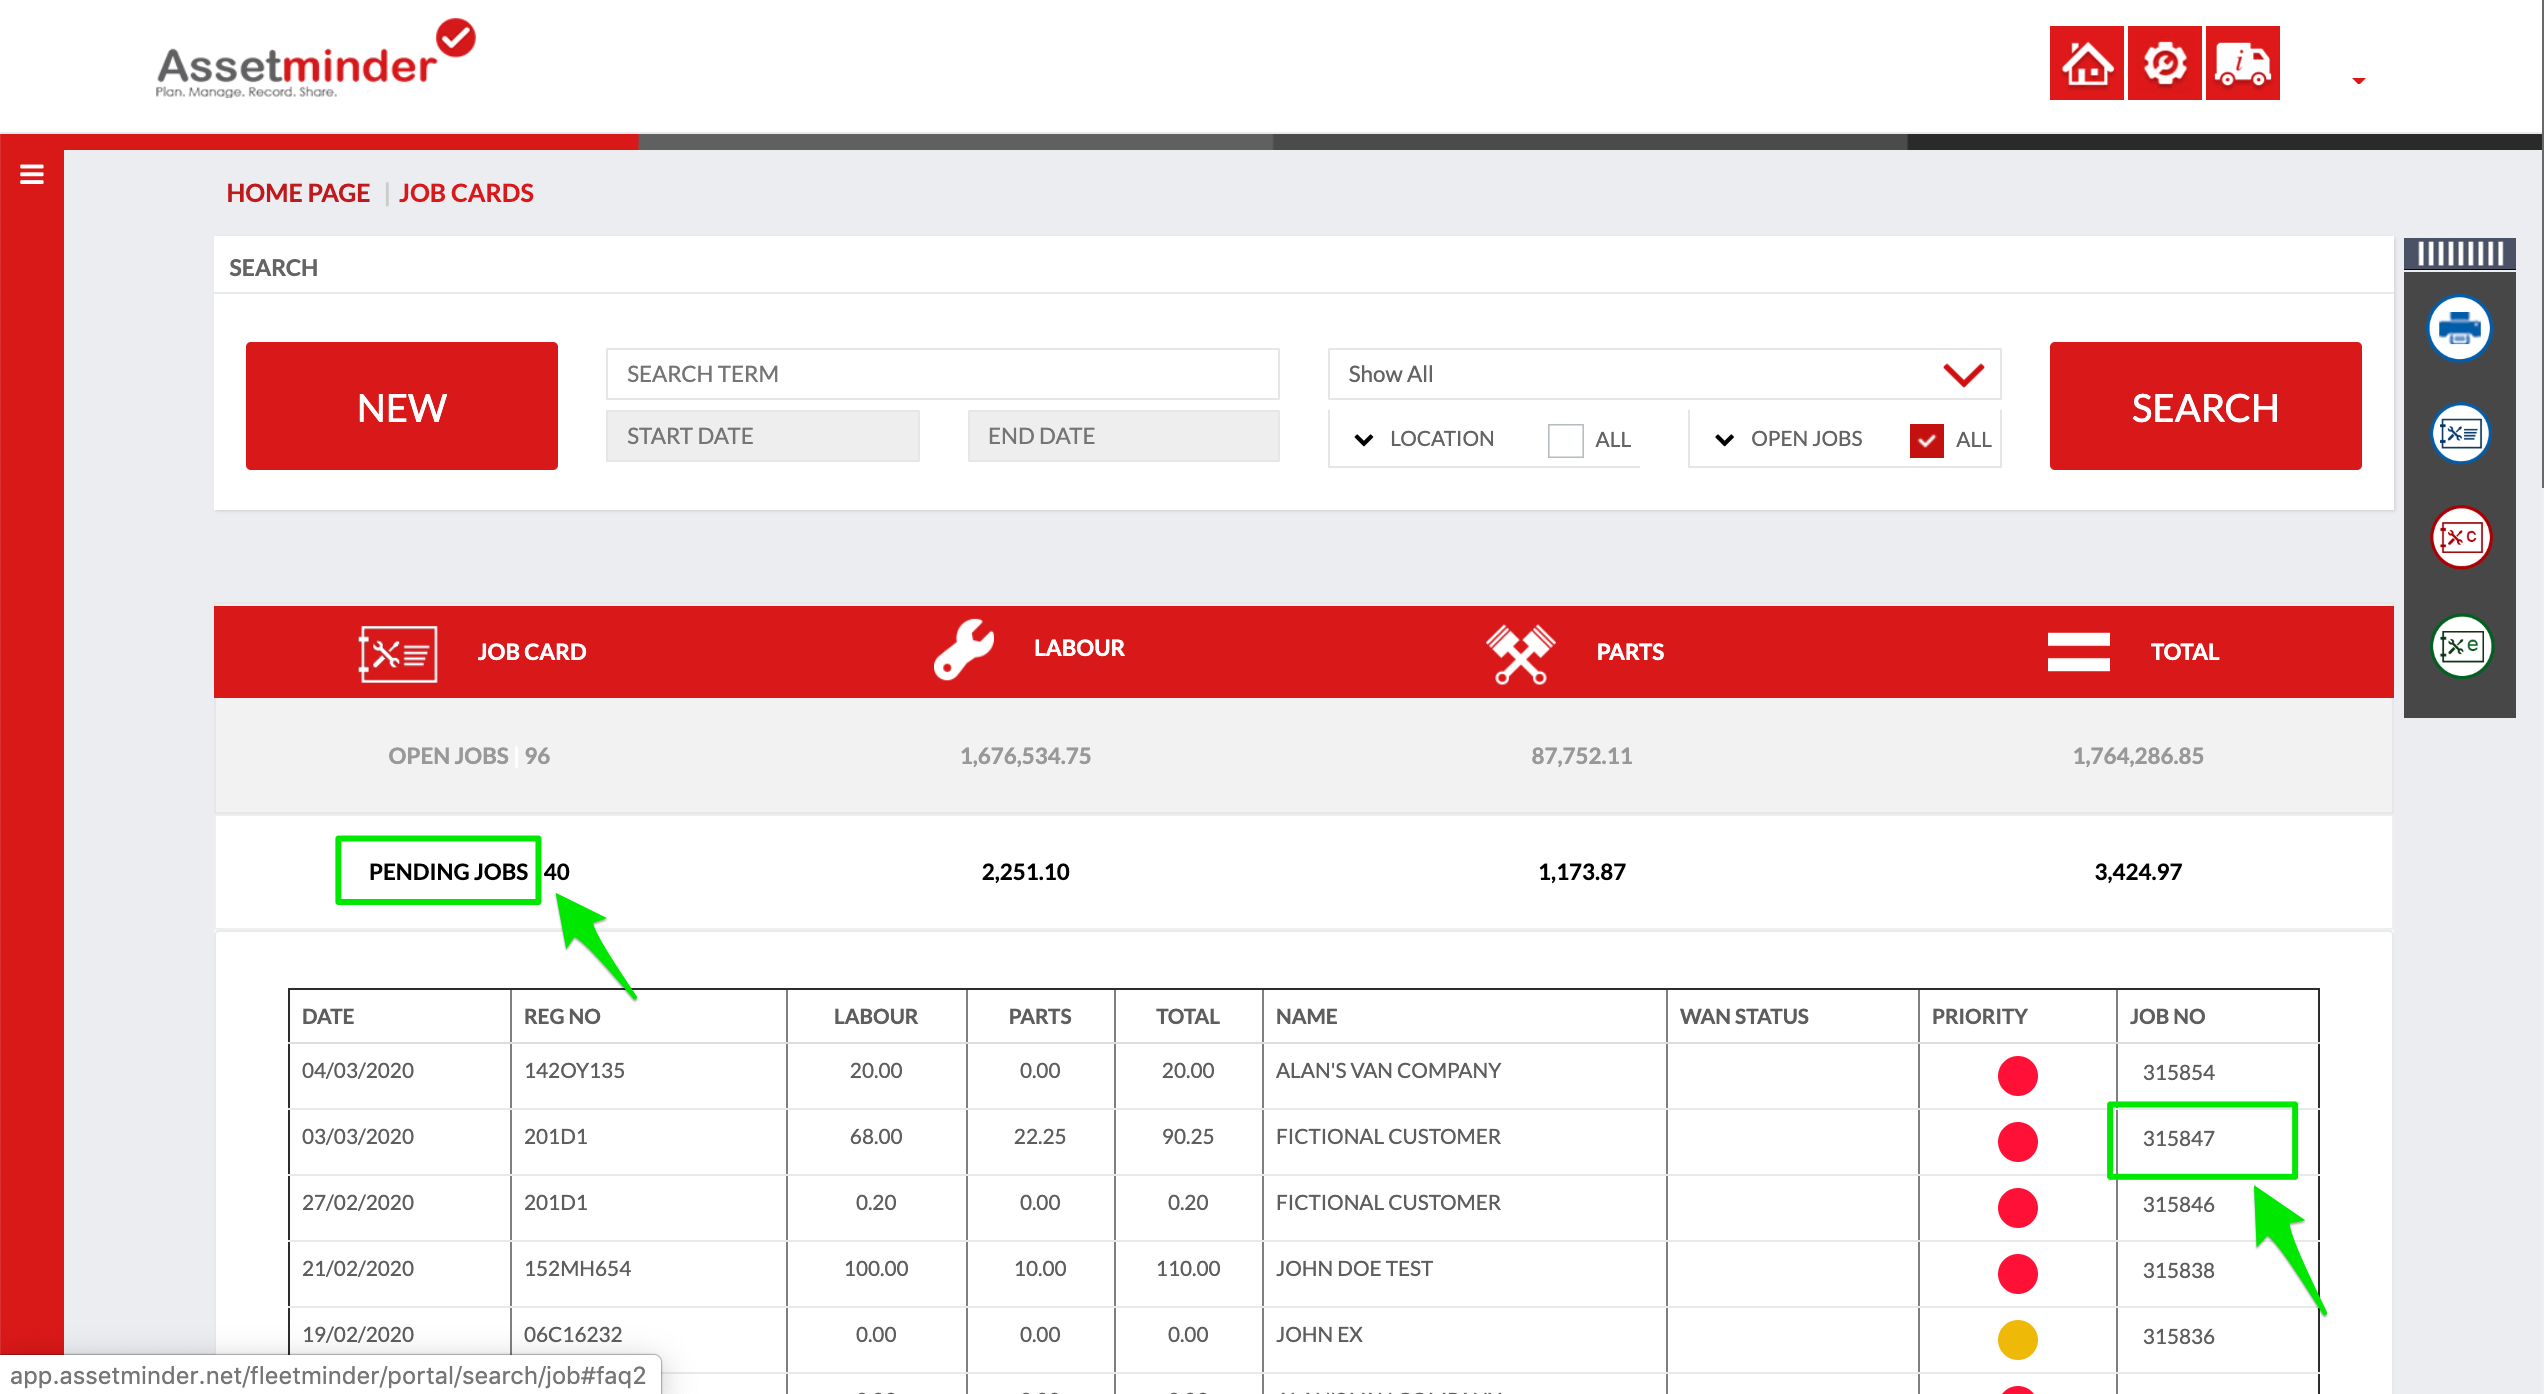Go to HOME PAGE breadcrumb
Screen dimensions: 2544x1394
click(x=298, y=193)
